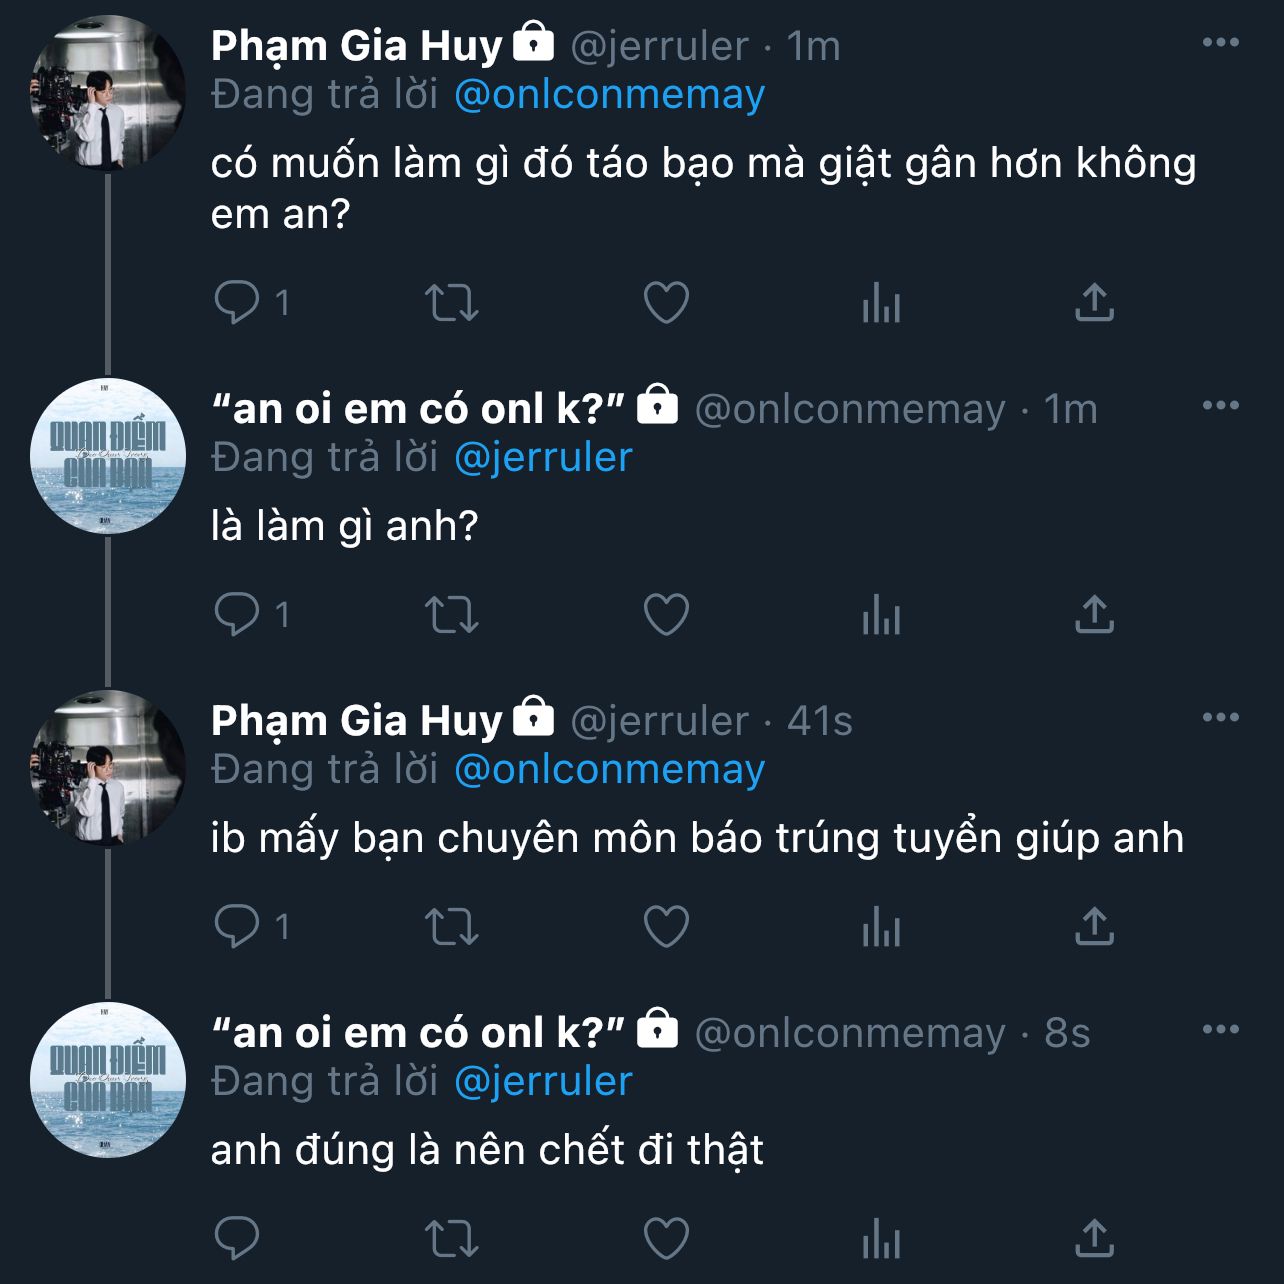Open the 41s timestamp of the third tweet

(819, 721)
